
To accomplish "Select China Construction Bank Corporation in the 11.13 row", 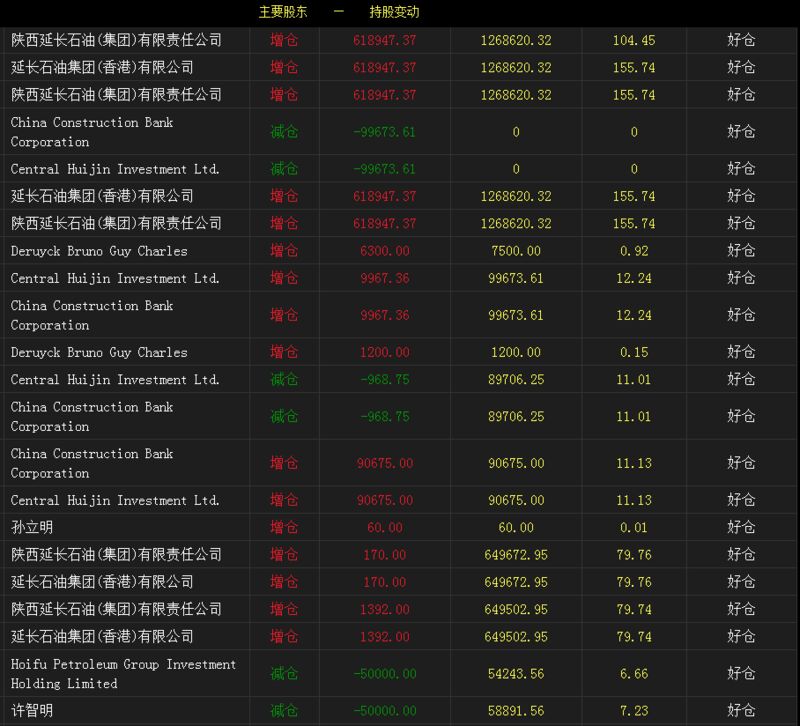I will (92, 463).
